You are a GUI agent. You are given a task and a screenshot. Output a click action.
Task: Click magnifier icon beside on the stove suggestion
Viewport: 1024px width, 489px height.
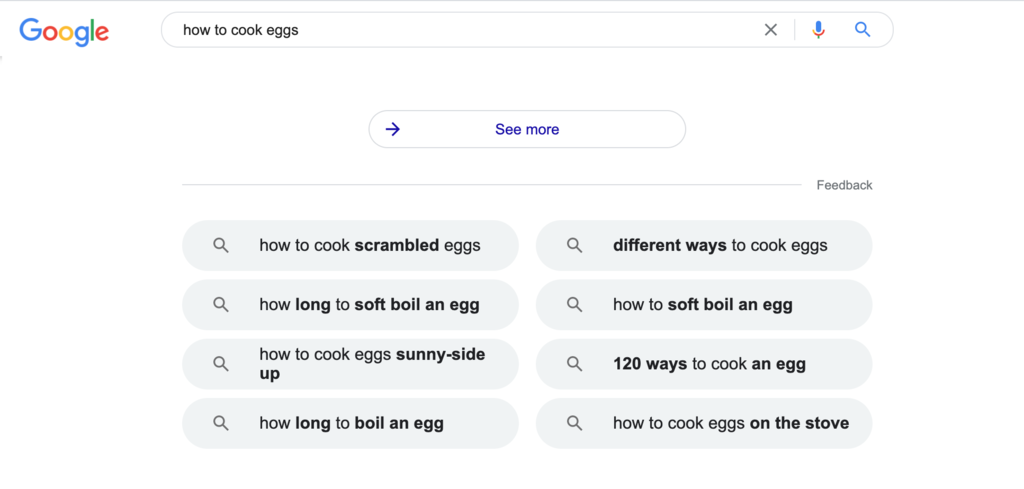pos(574,423)
